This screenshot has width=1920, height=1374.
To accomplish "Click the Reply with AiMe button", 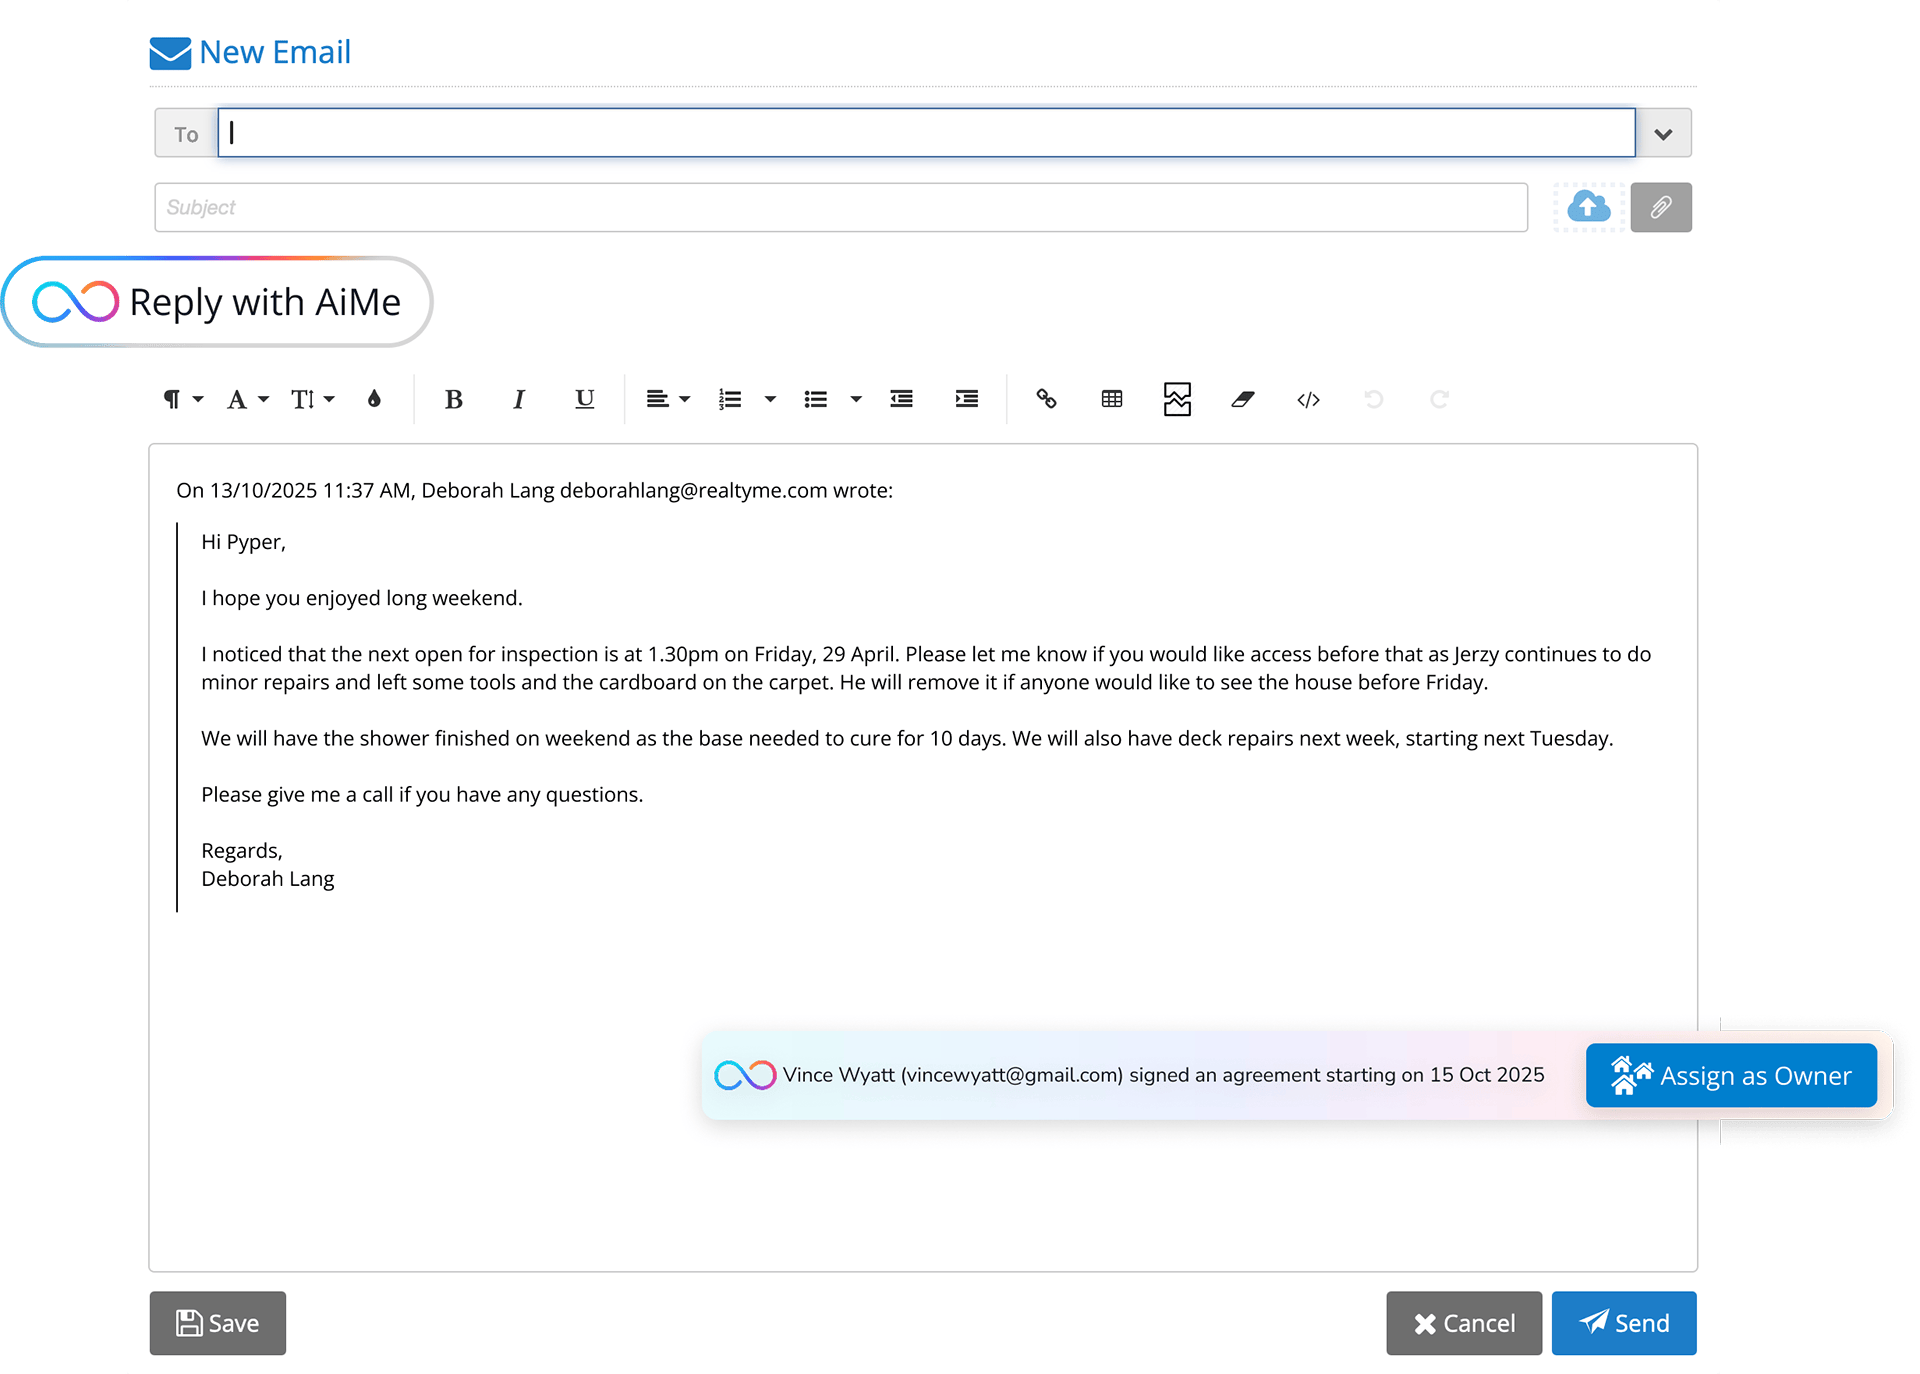I will 218,302.
